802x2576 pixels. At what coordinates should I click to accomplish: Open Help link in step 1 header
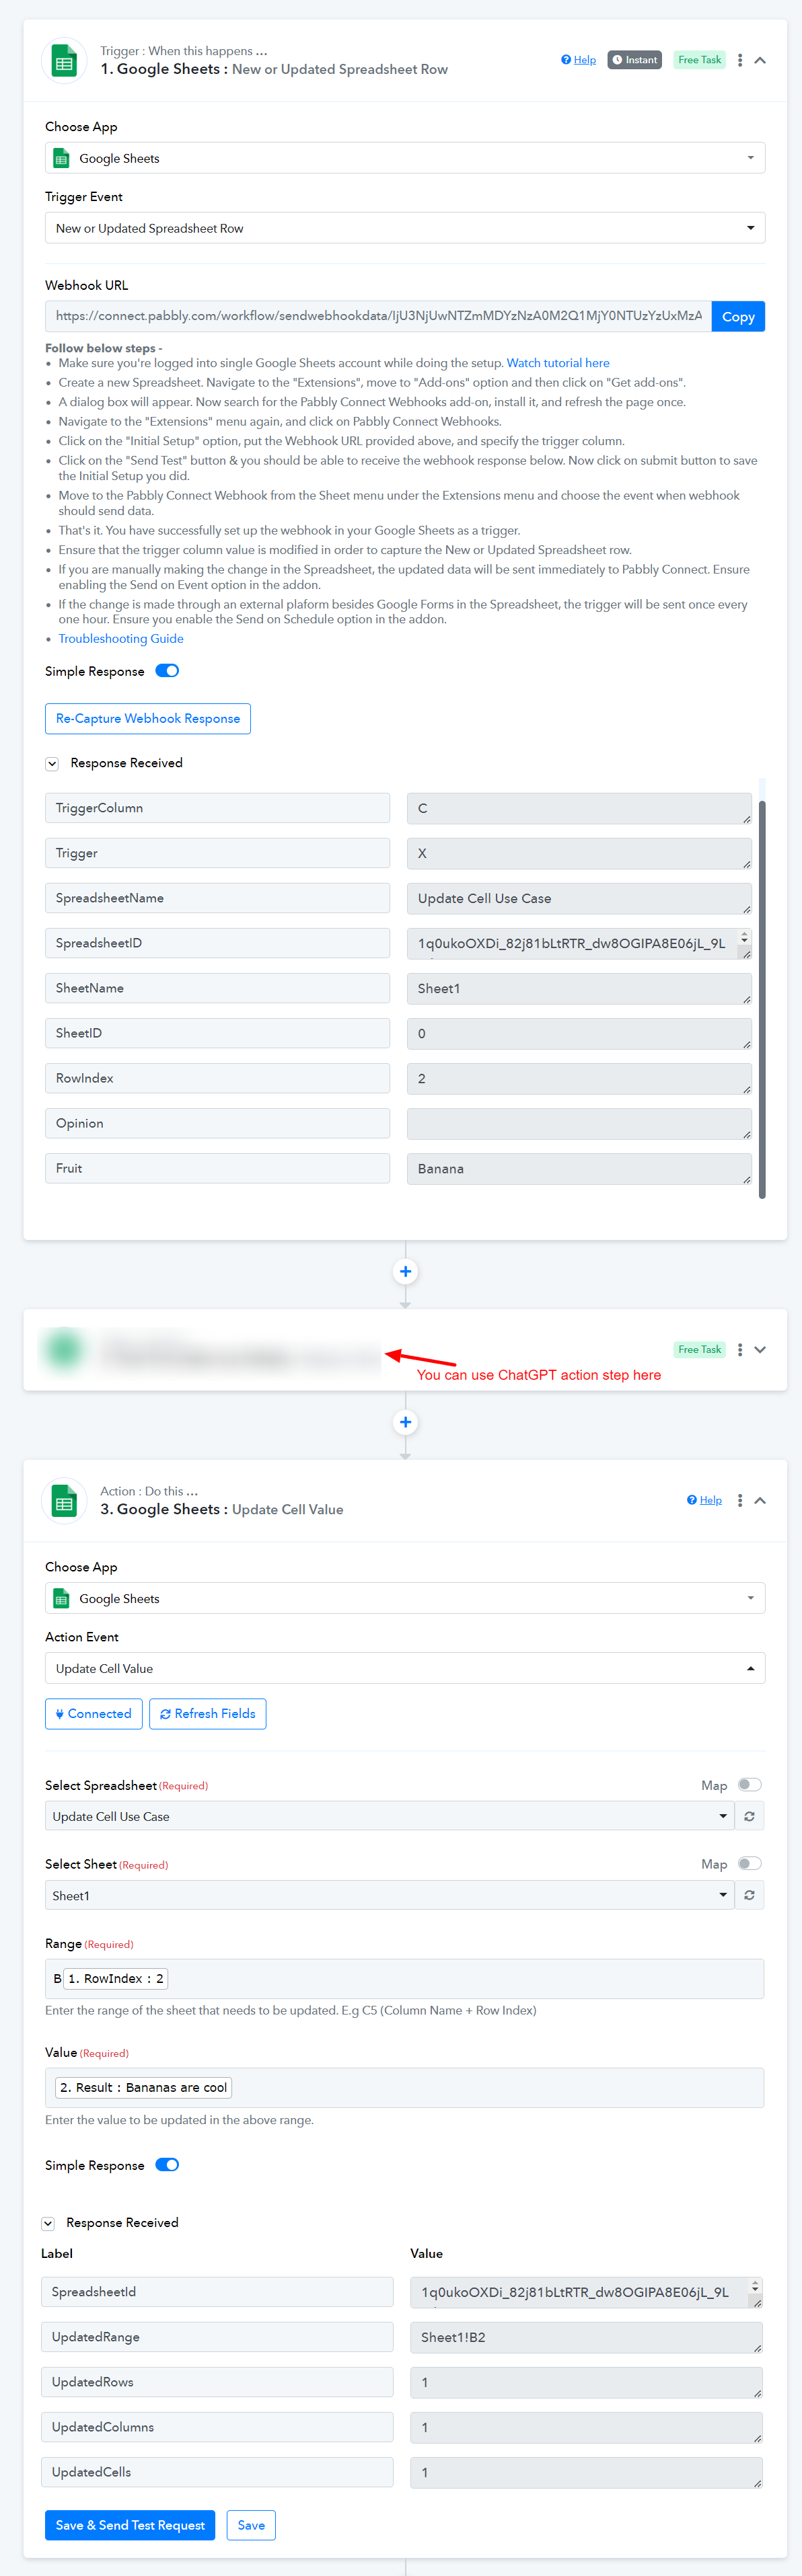pyautogui.click(x=578, y=60)
